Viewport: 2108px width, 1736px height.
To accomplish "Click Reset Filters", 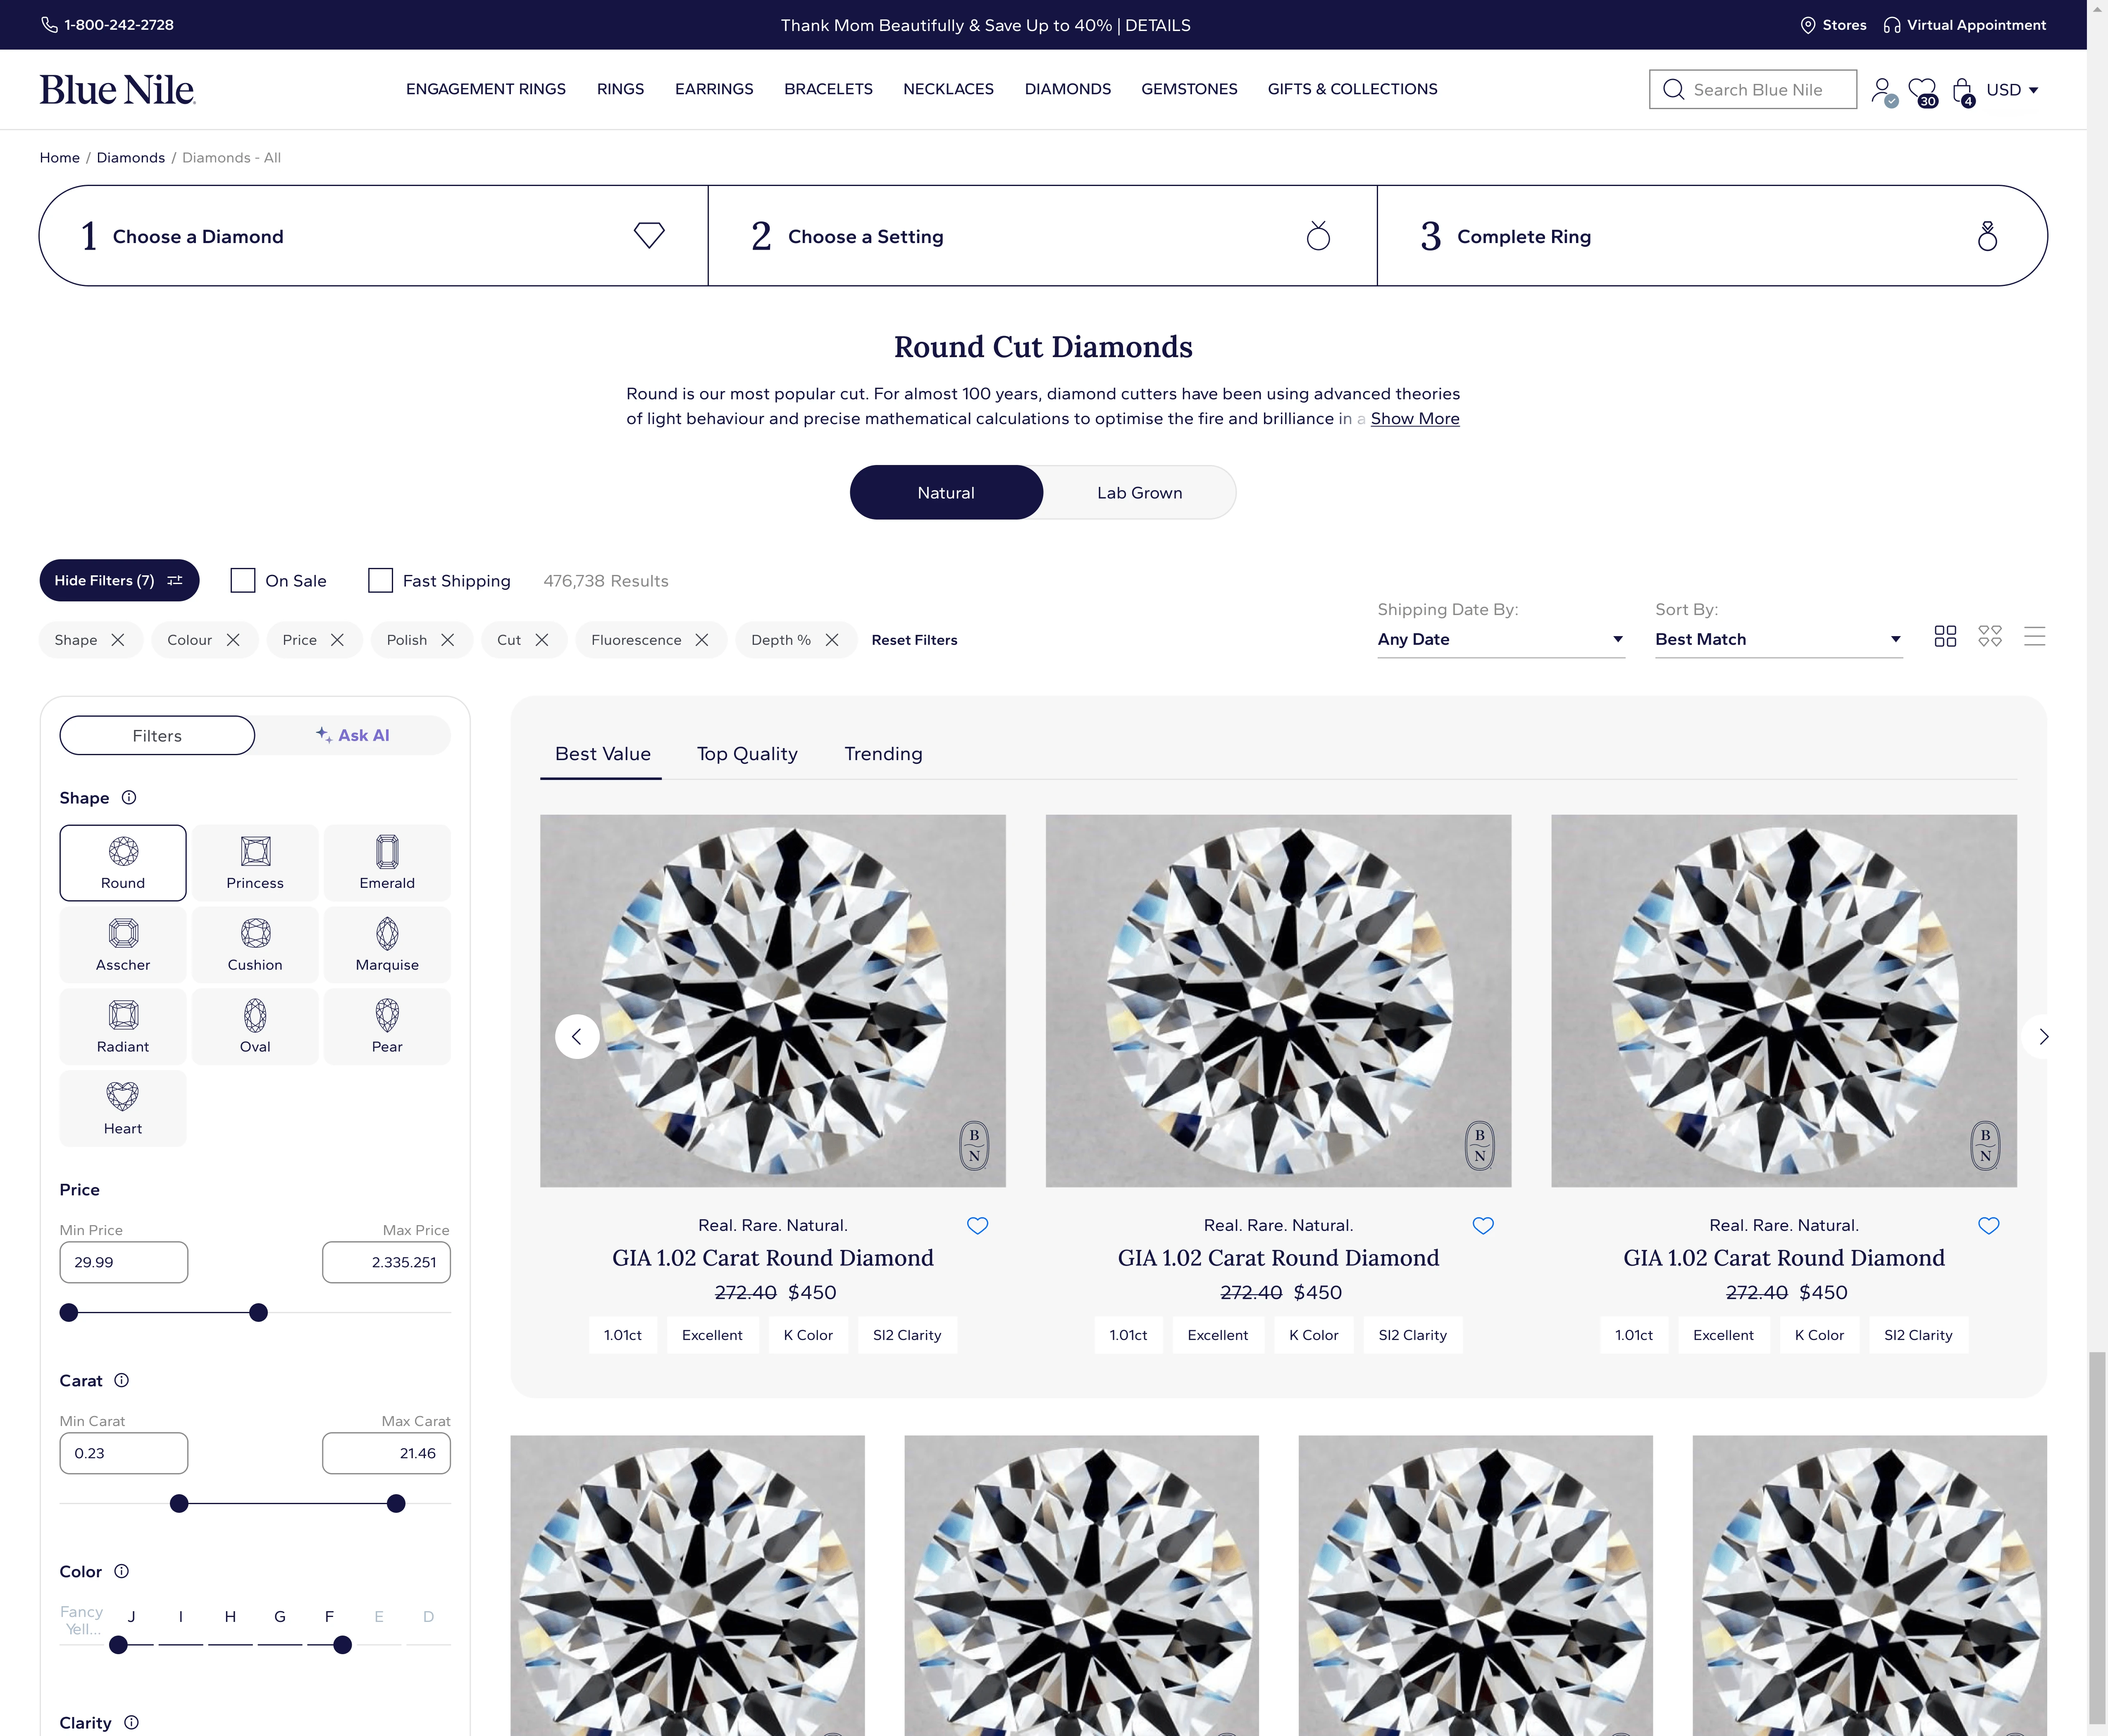I will coord(914,640).
